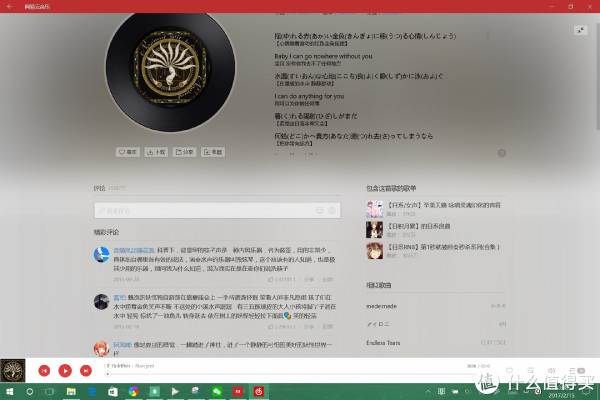Open the volume control in the player bar
600x400 pixels.
coord(551,370)
